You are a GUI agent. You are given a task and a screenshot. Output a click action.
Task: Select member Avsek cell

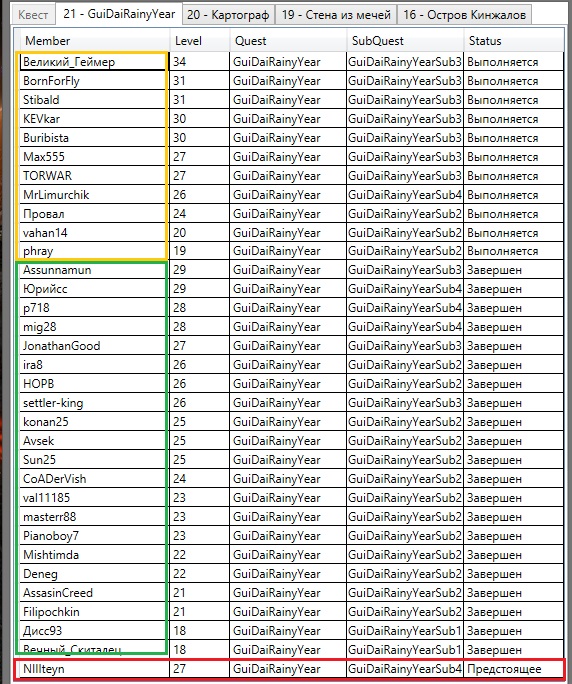click(93, 441)
